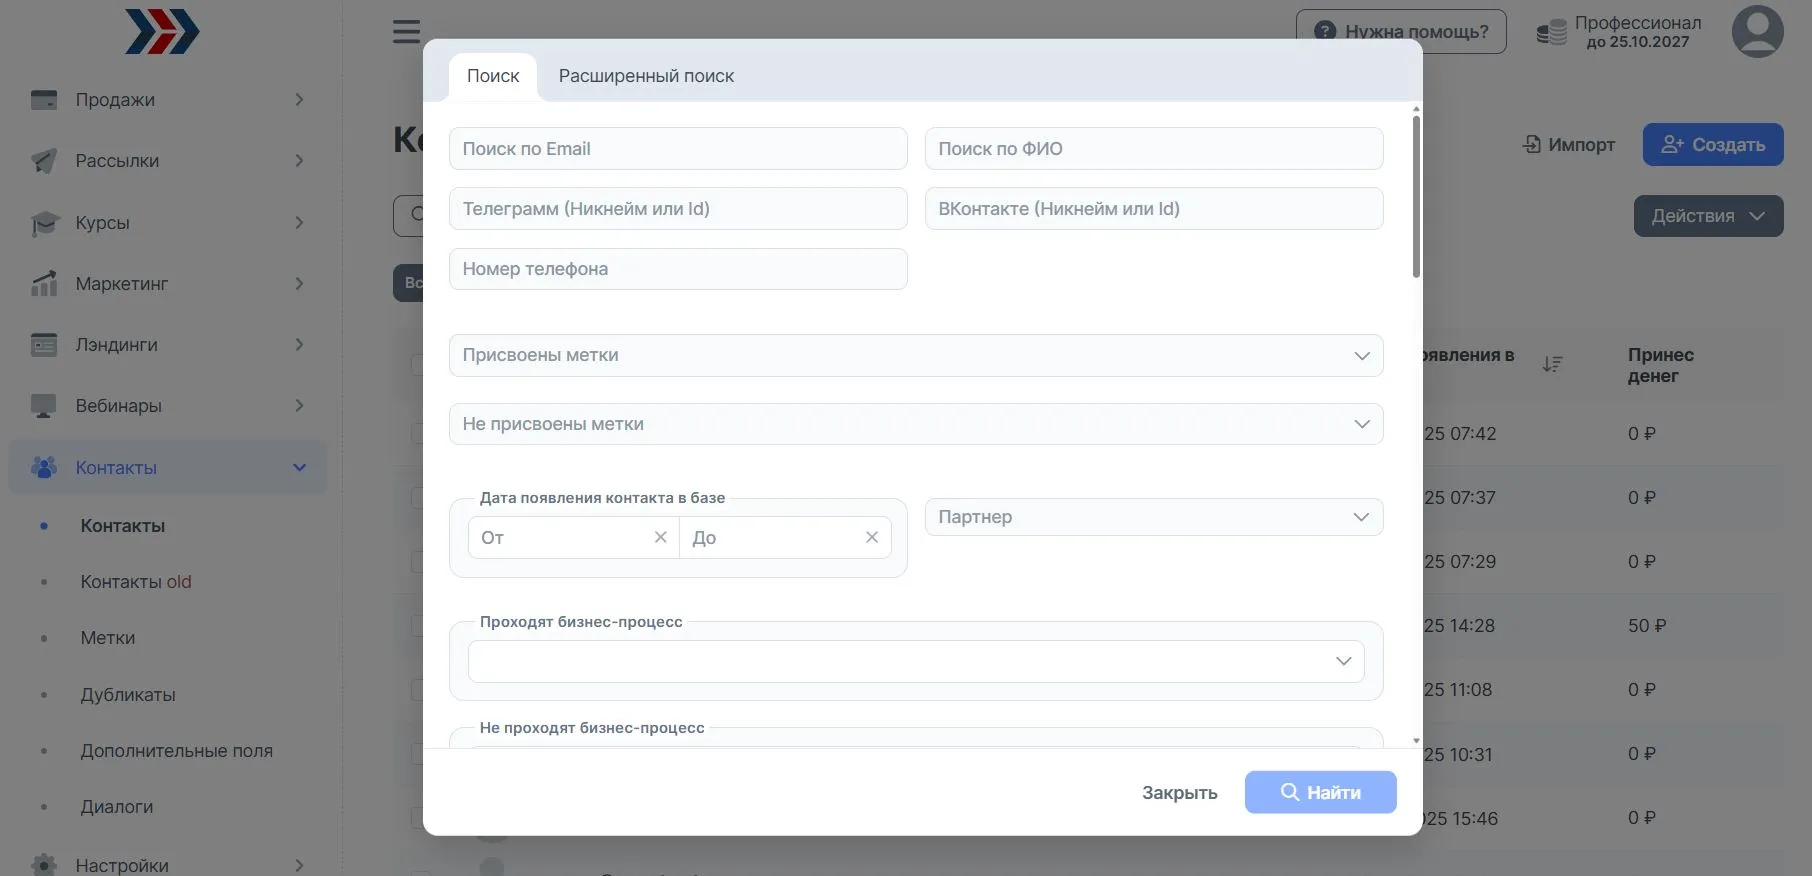Open the Присвоены метки dropdown
1812x876 pixels.
click(915, 356)
